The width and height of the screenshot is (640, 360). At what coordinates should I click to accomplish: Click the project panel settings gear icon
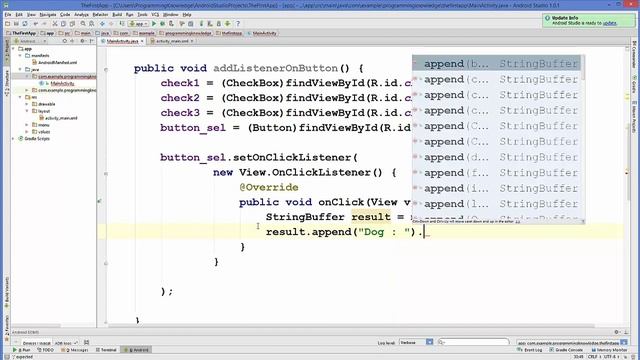[82, 41]
